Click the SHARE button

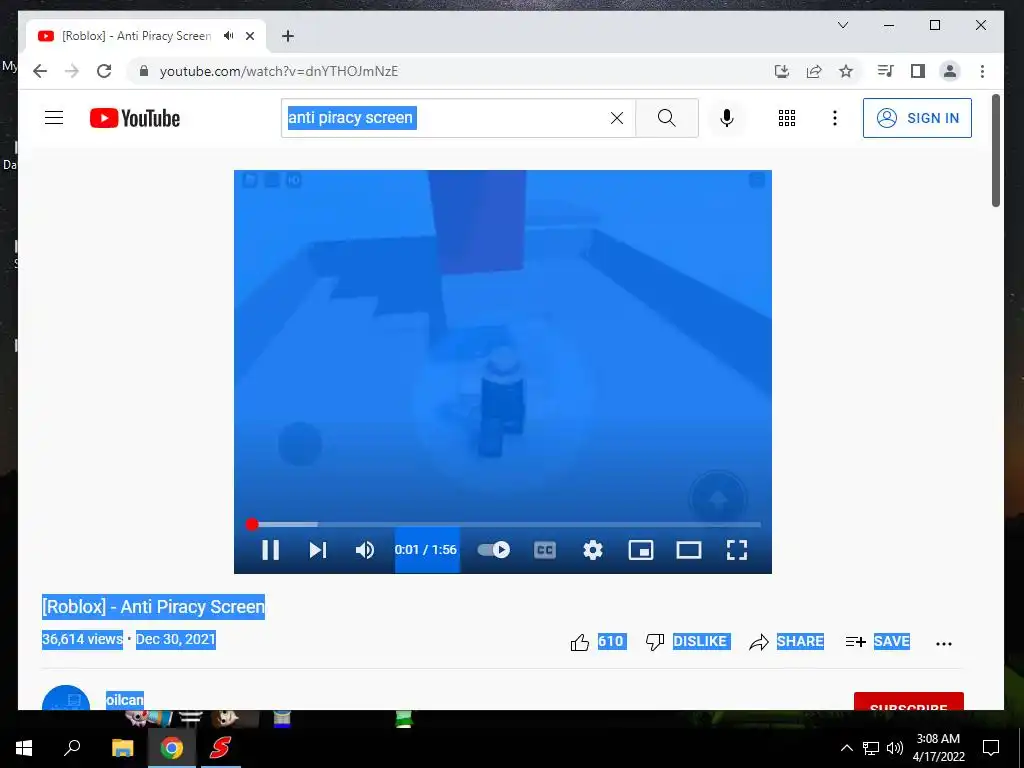pos(786,642)
